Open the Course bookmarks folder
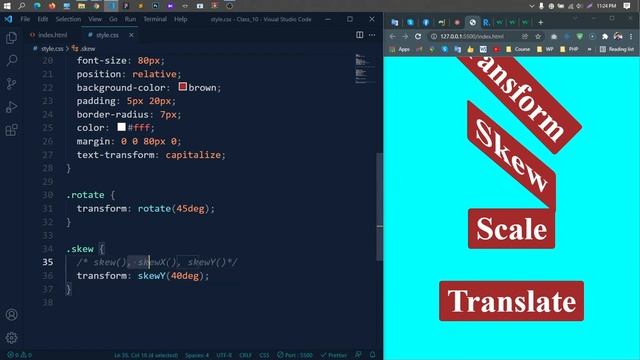 pos(518,49)
